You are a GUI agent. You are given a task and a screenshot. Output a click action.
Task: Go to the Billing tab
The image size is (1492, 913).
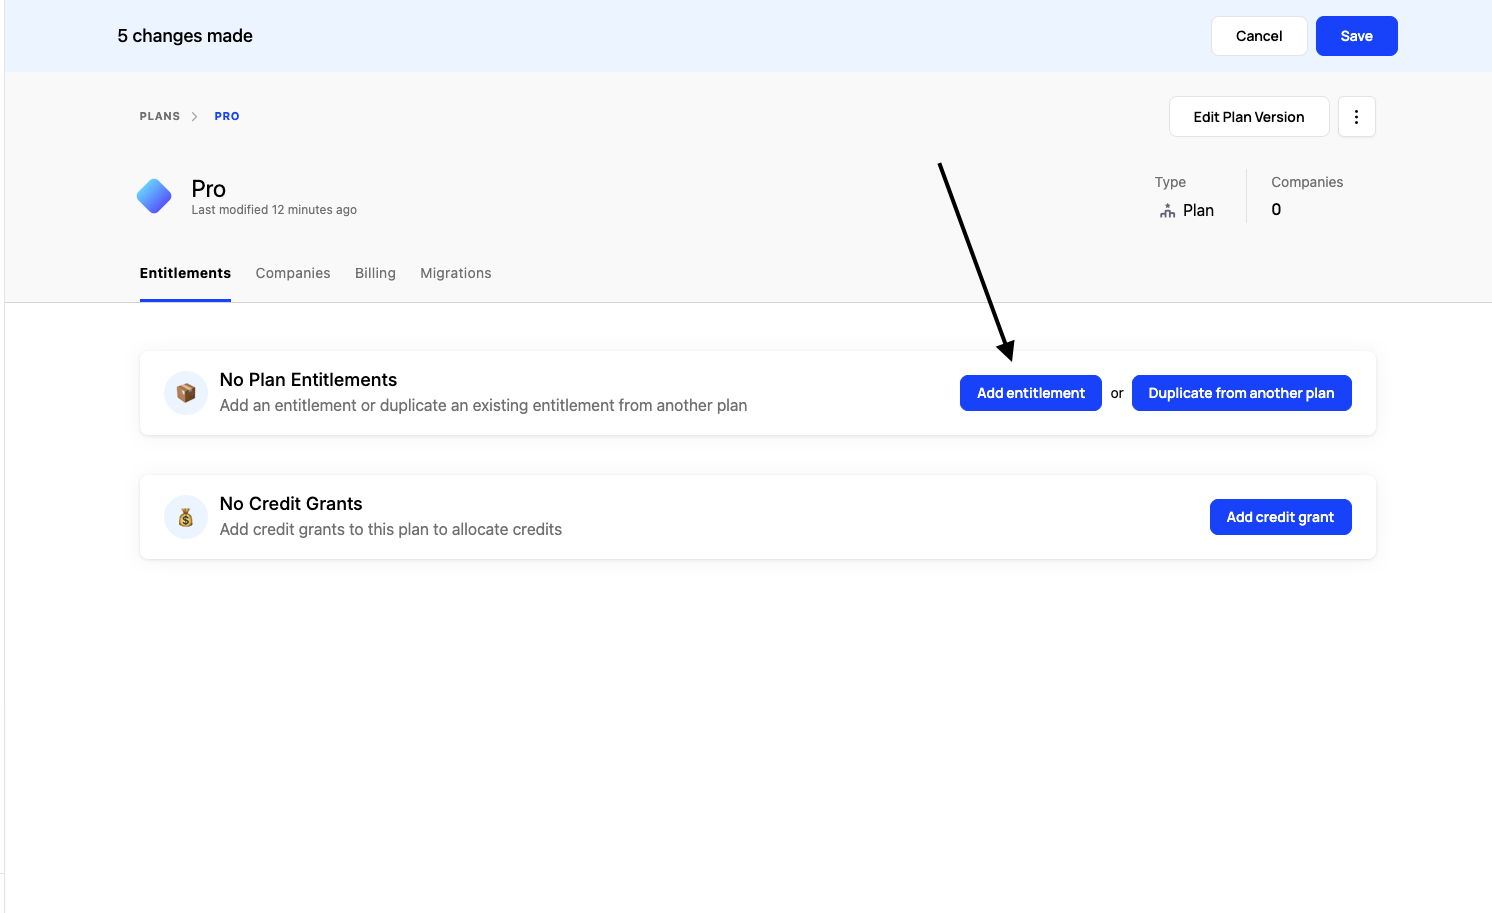click(375, 273)
